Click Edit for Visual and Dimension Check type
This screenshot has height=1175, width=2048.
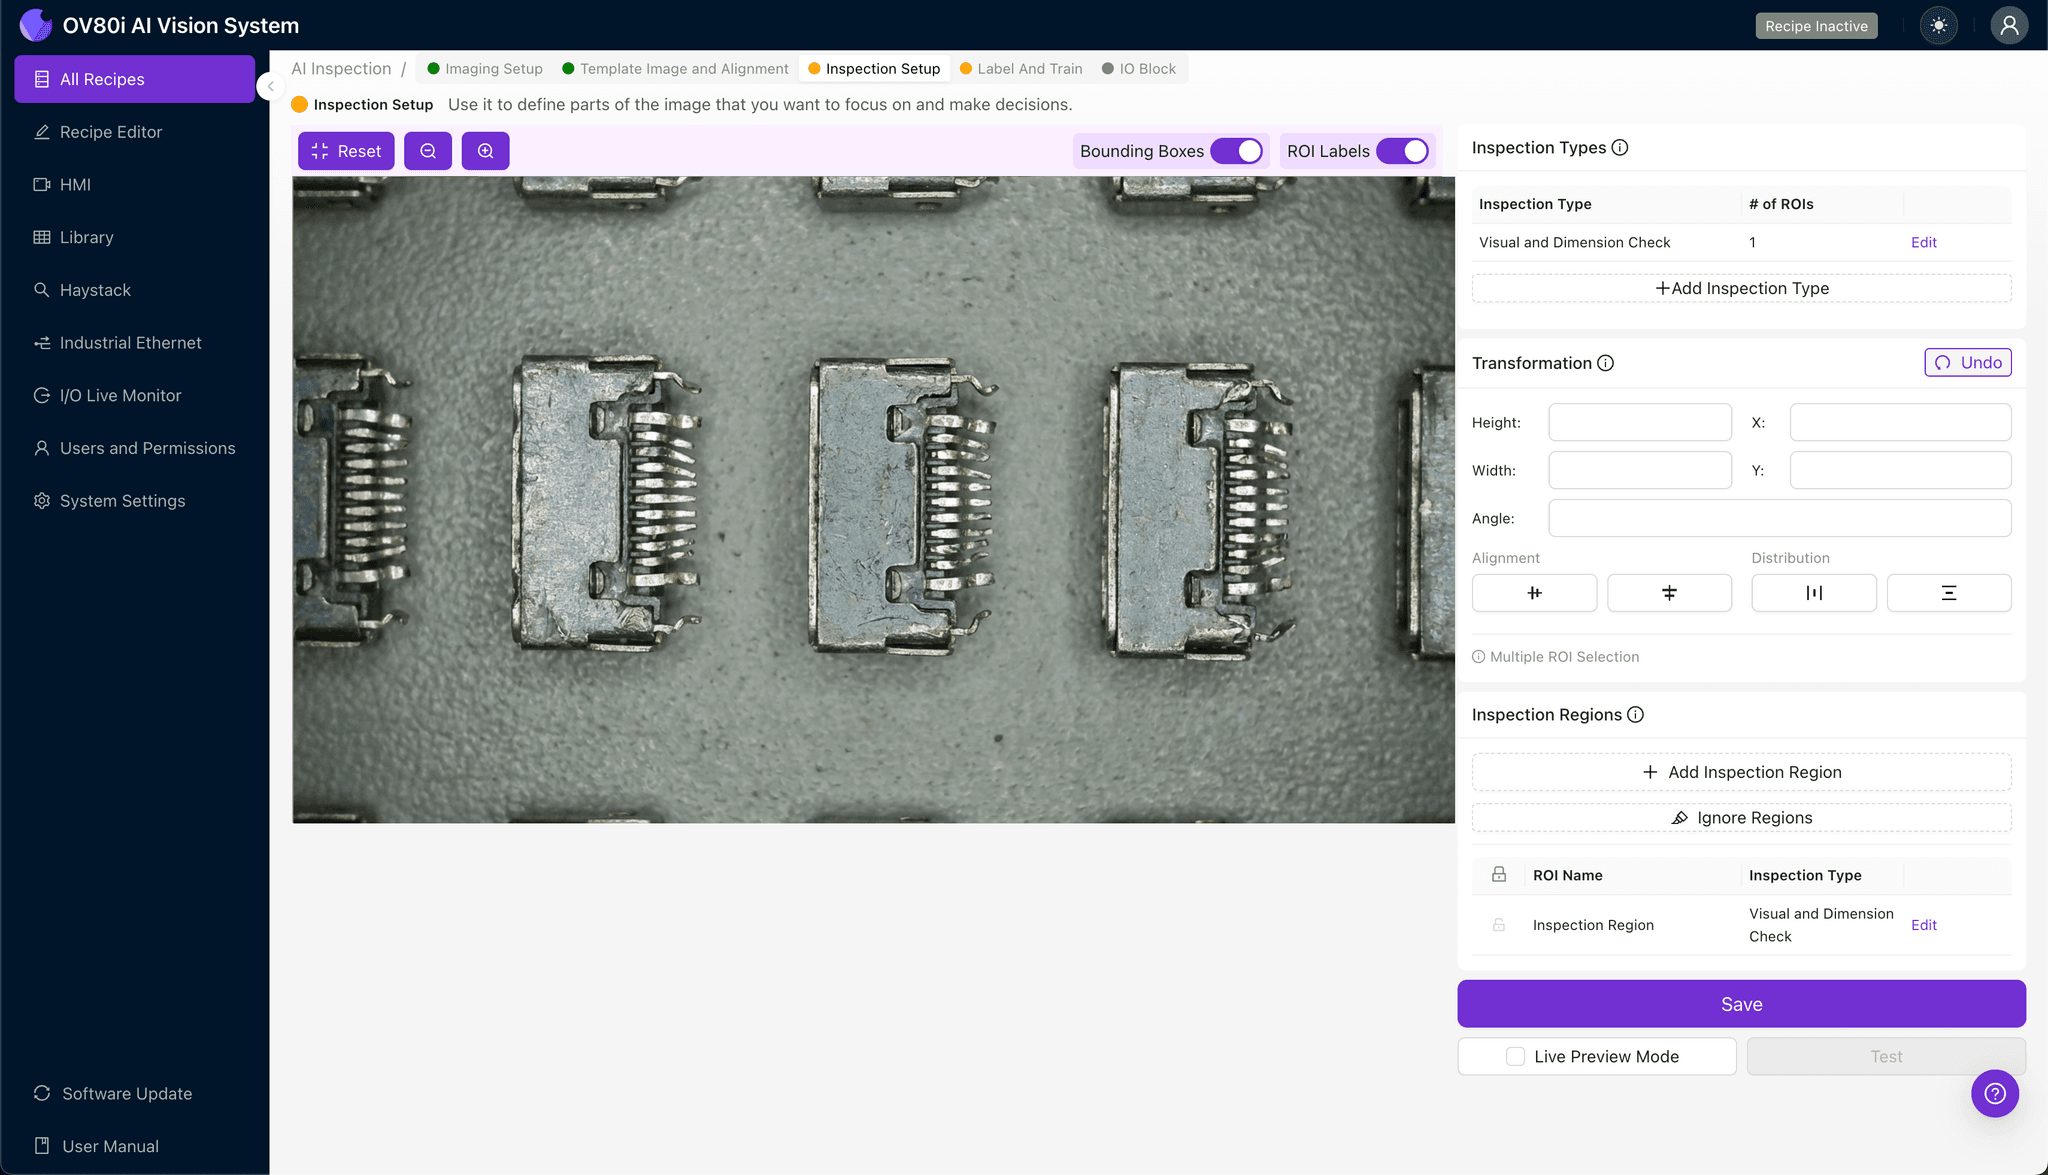click(x=1923, y=242)
